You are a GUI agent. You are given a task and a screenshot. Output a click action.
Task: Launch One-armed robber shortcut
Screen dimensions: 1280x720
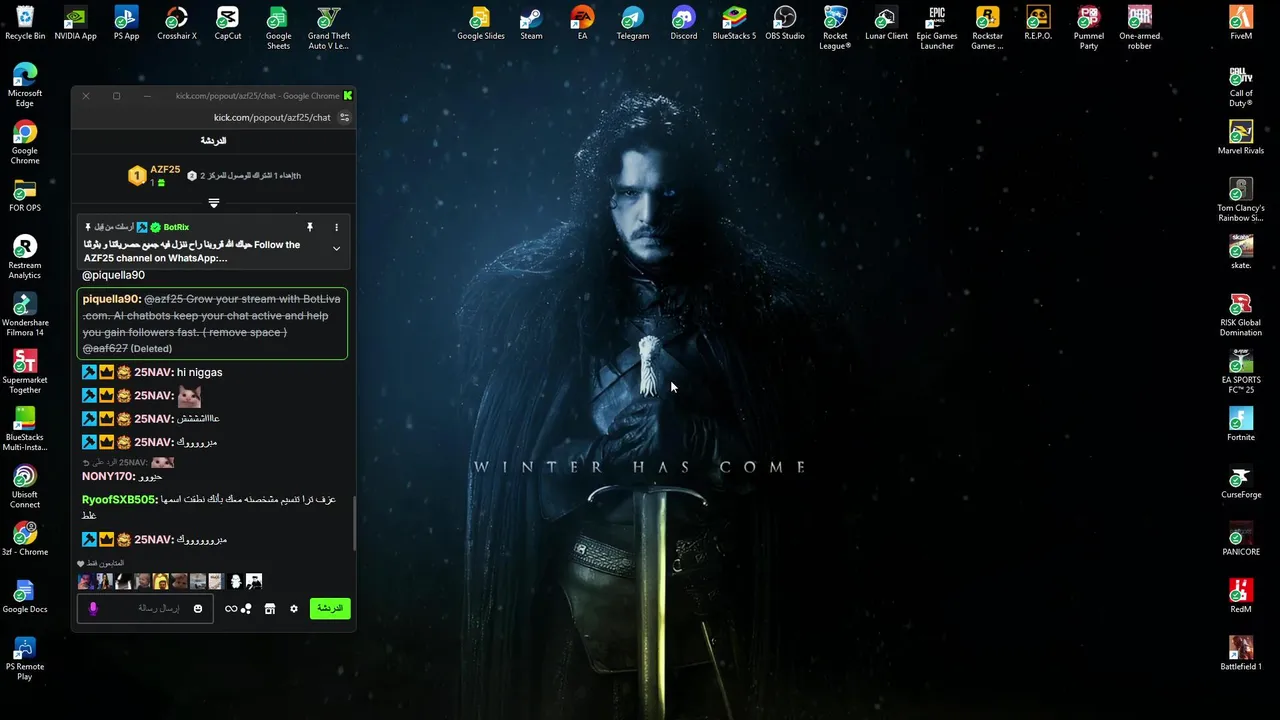point(1140,27)
